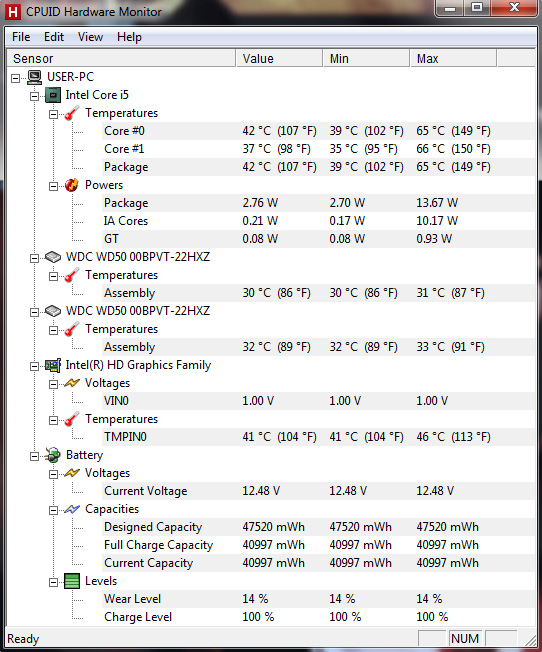
Task: Click the thermometer icon under Intel Core i5
Action: click(x=72, y=113)
